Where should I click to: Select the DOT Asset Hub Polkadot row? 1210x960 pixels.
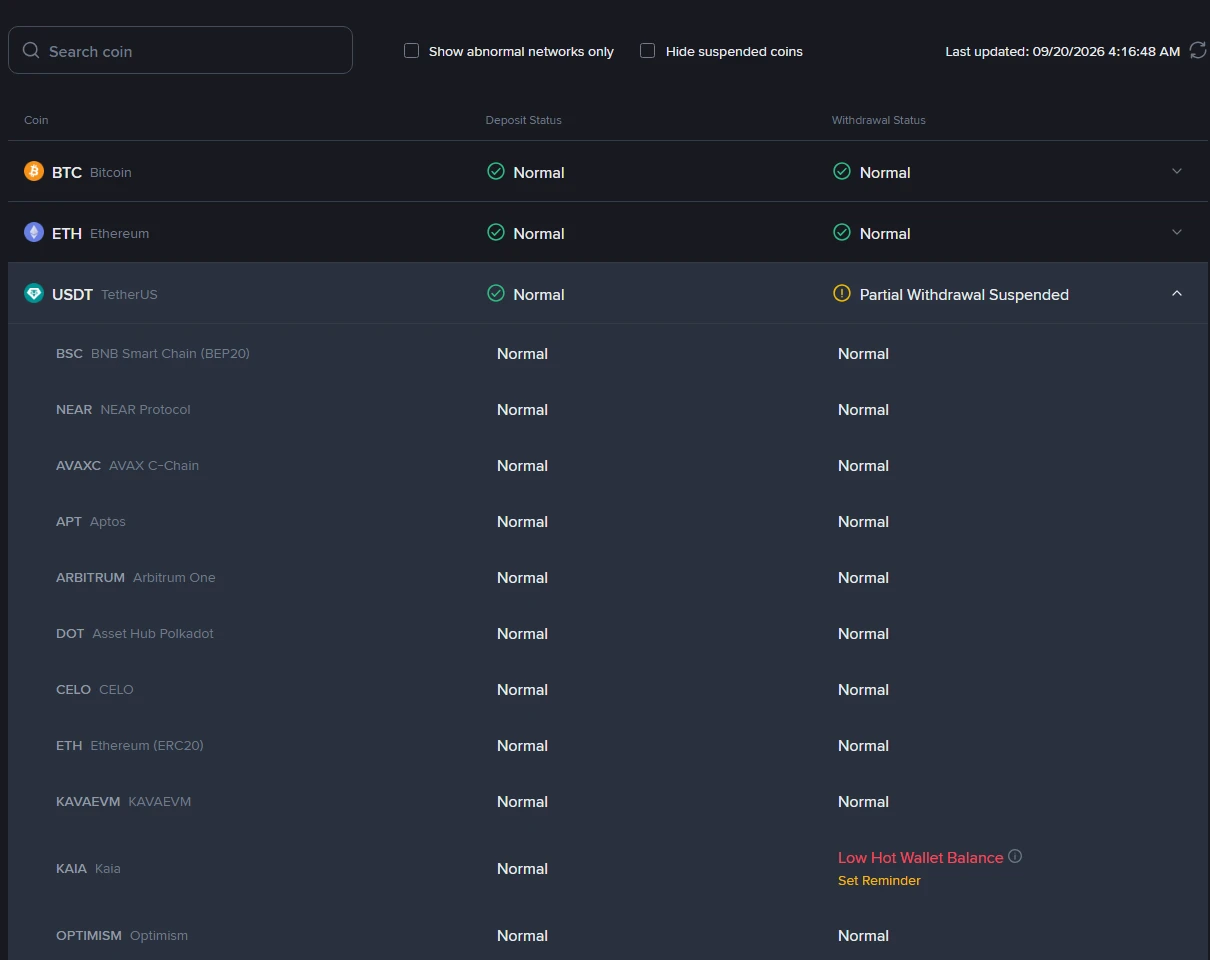(608, 633)
